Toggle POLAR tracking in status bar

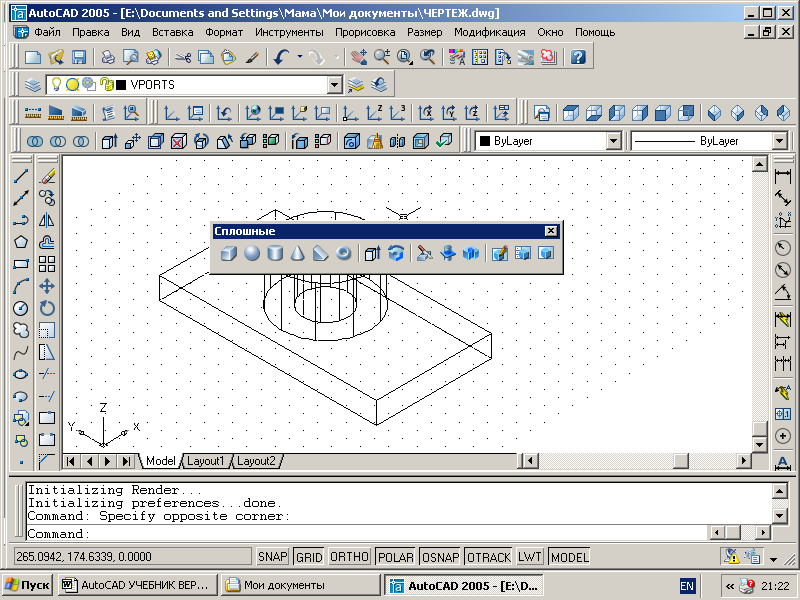pyautogui.click(x=395, y=557)
